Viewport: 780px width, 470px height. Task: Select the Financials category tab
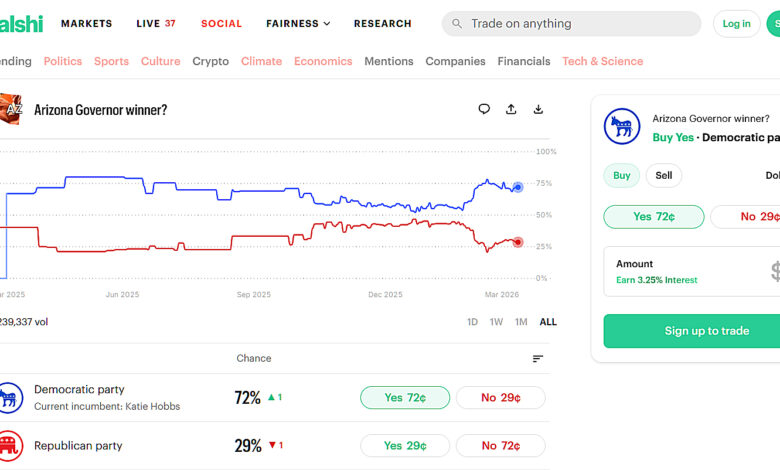click(x=524, y=61)
